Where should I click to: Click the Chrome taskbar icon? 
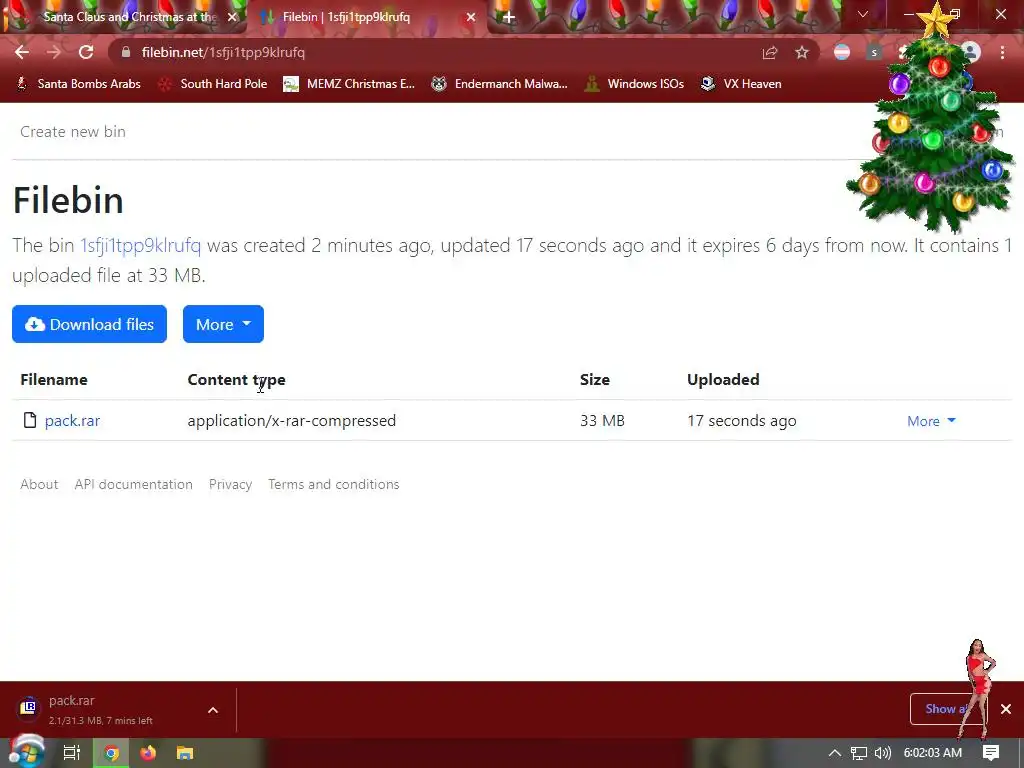pos(112,753)
